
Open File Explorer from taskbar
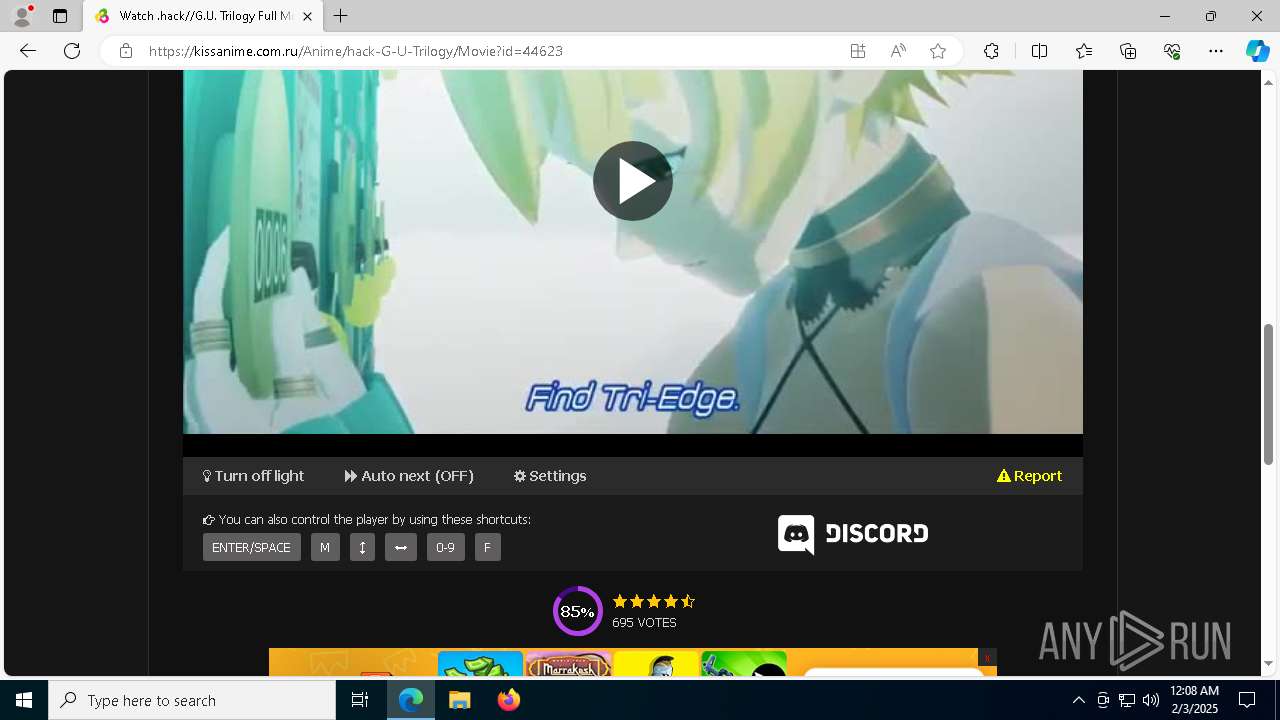click(459, 700)
